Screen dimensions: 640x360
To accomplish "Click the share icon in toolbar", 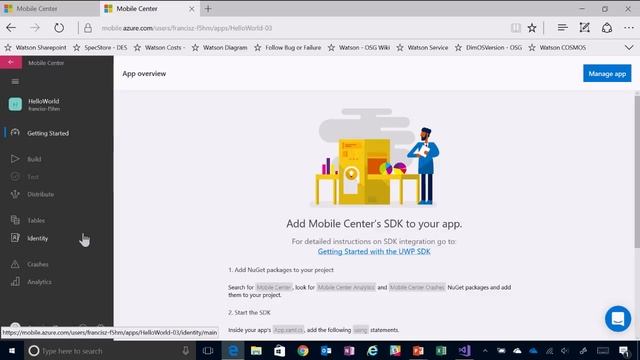I will [607, 28].
